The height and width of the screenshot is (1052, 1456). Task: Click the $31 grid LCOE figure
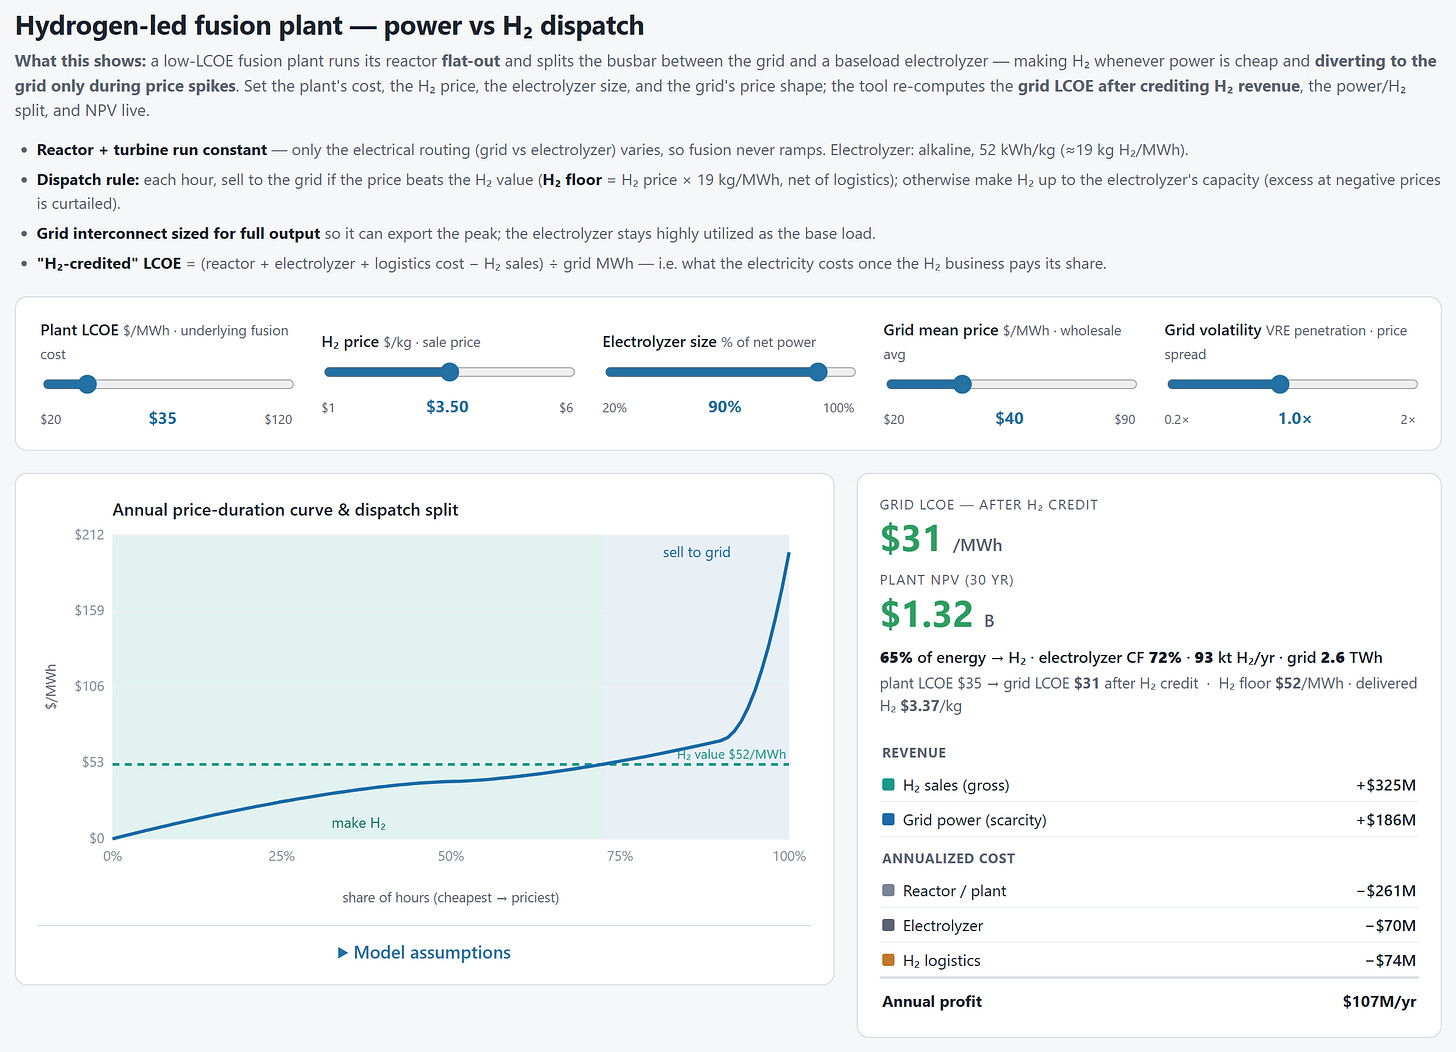pyautogui.click(x=910, y=539)
